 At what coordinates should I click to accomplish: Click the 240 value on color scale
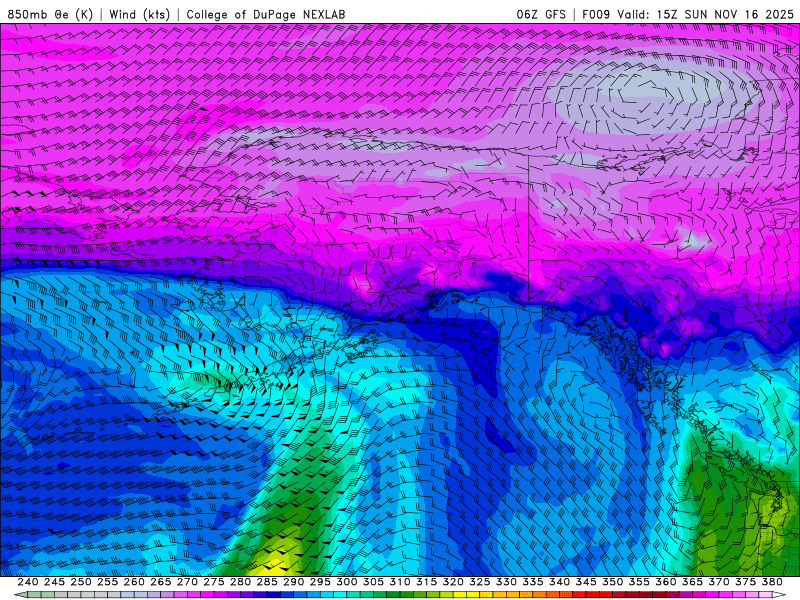[28, 582]
